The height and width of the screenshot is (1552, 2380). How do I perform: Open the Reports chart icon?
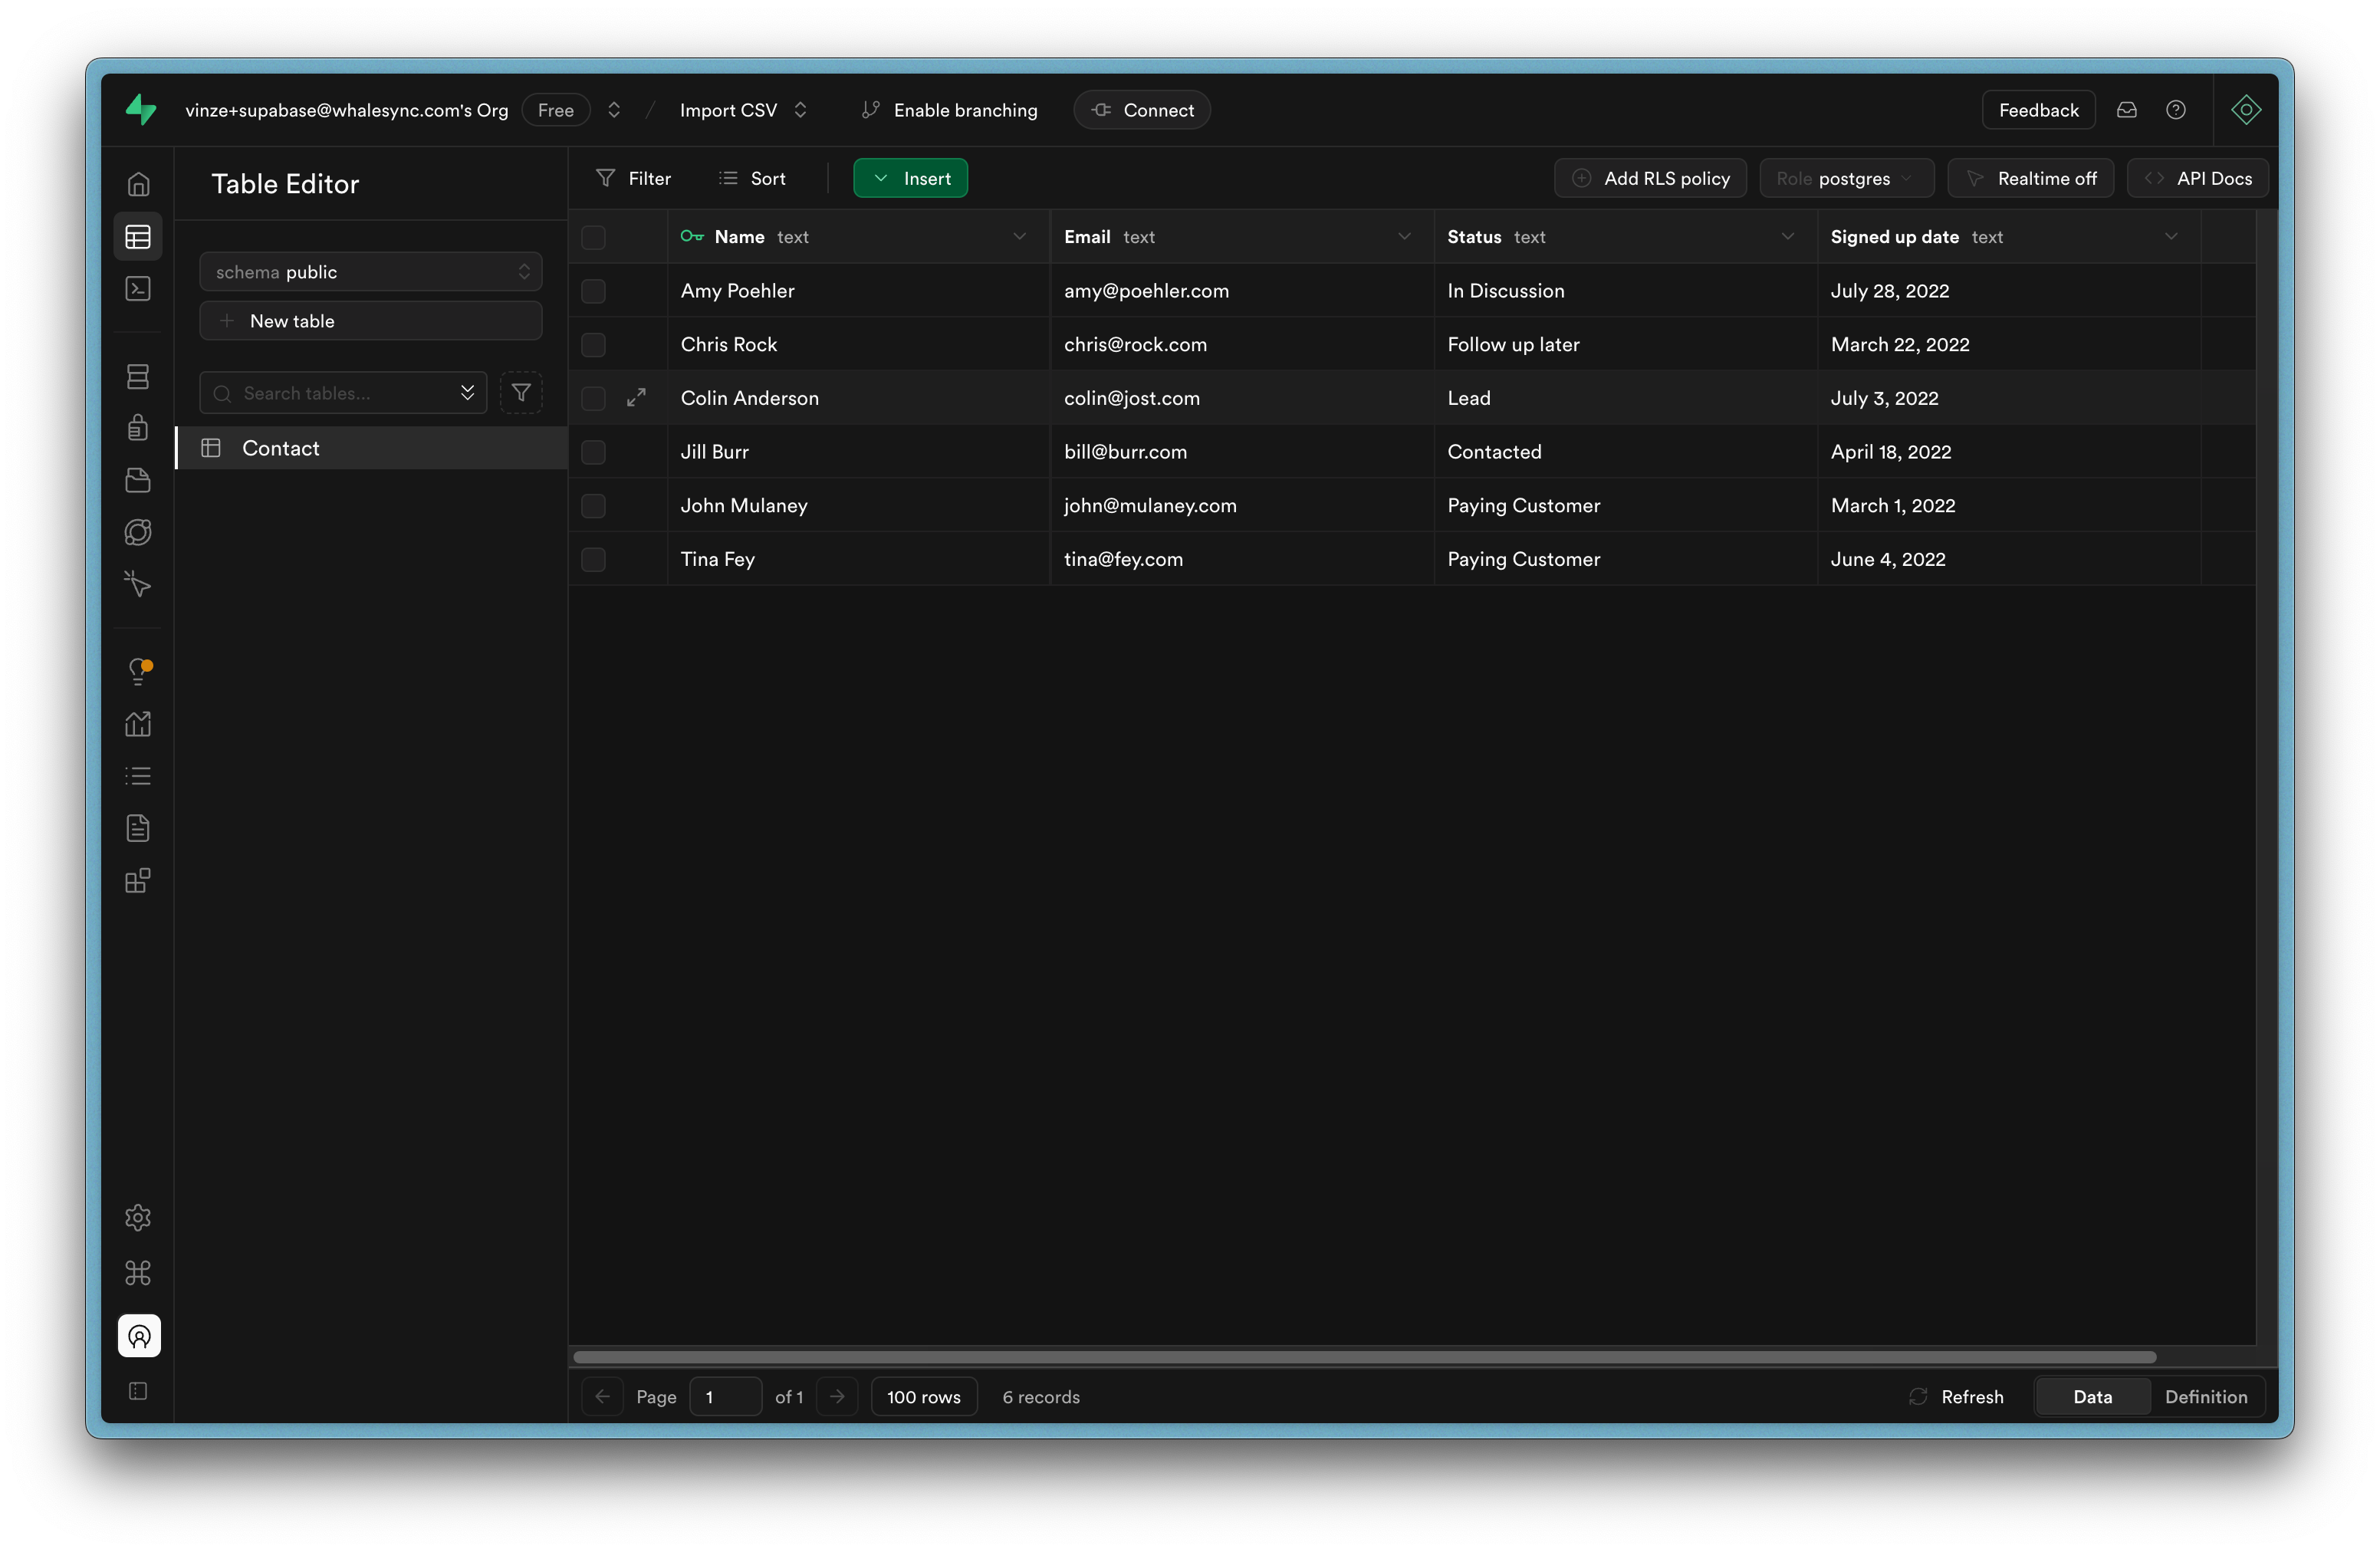point(138,724)
